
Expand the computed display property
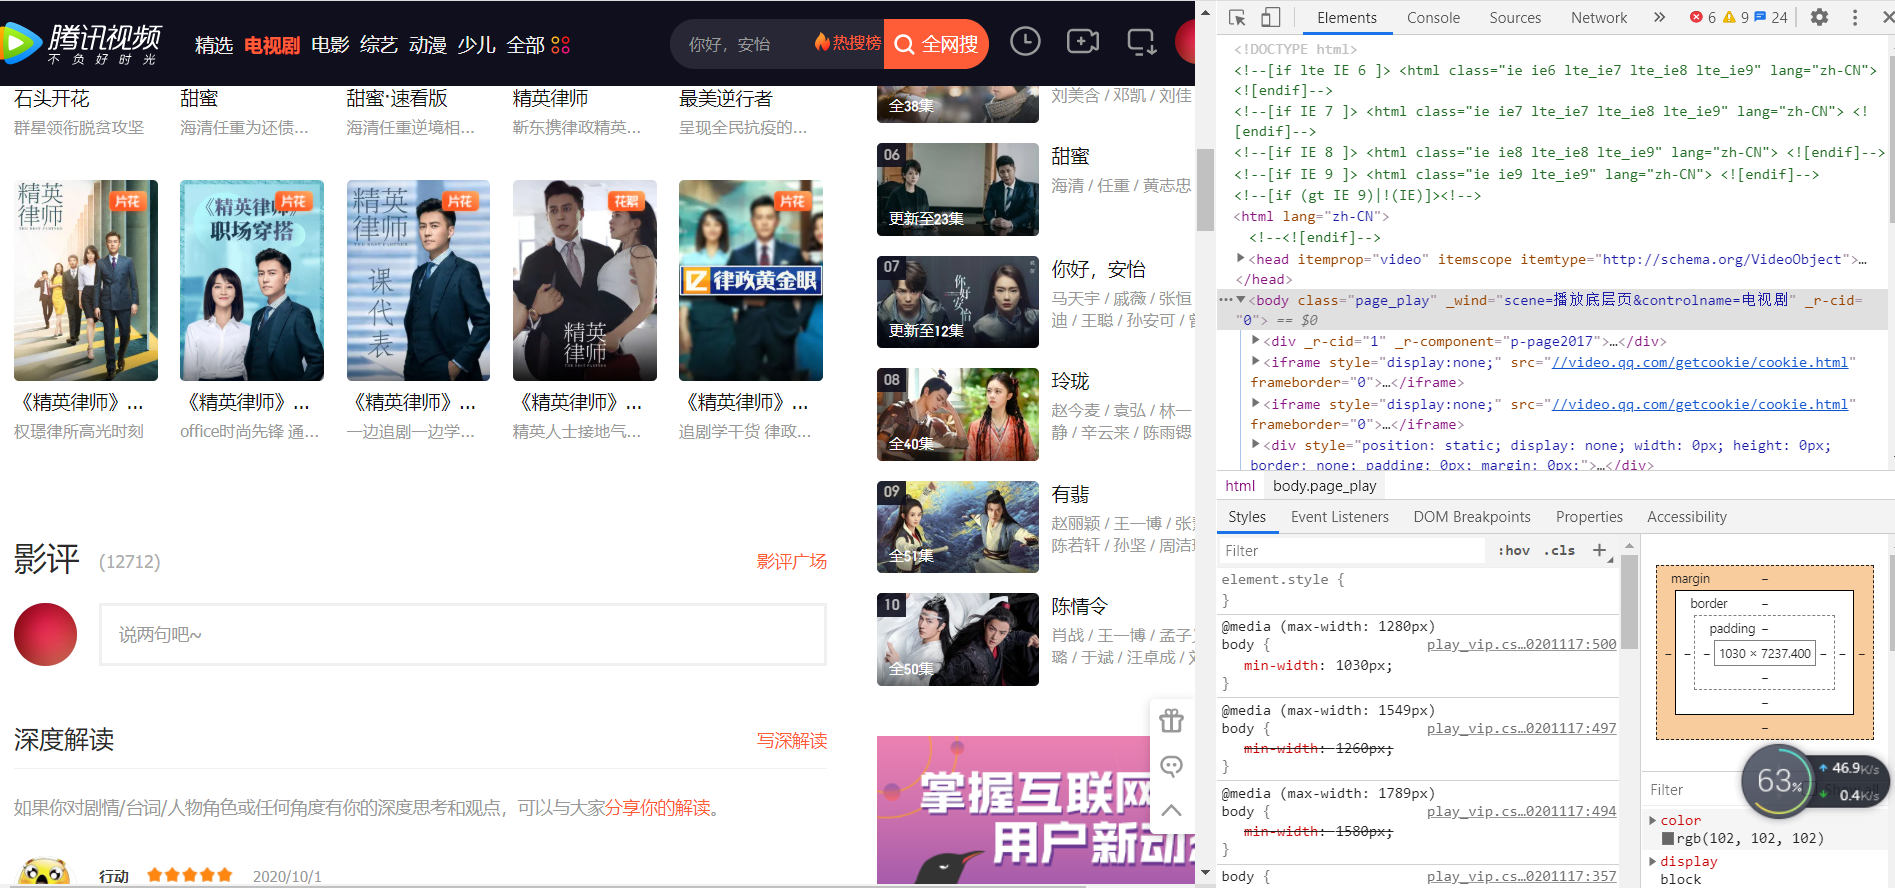(x=1653, y=861)
